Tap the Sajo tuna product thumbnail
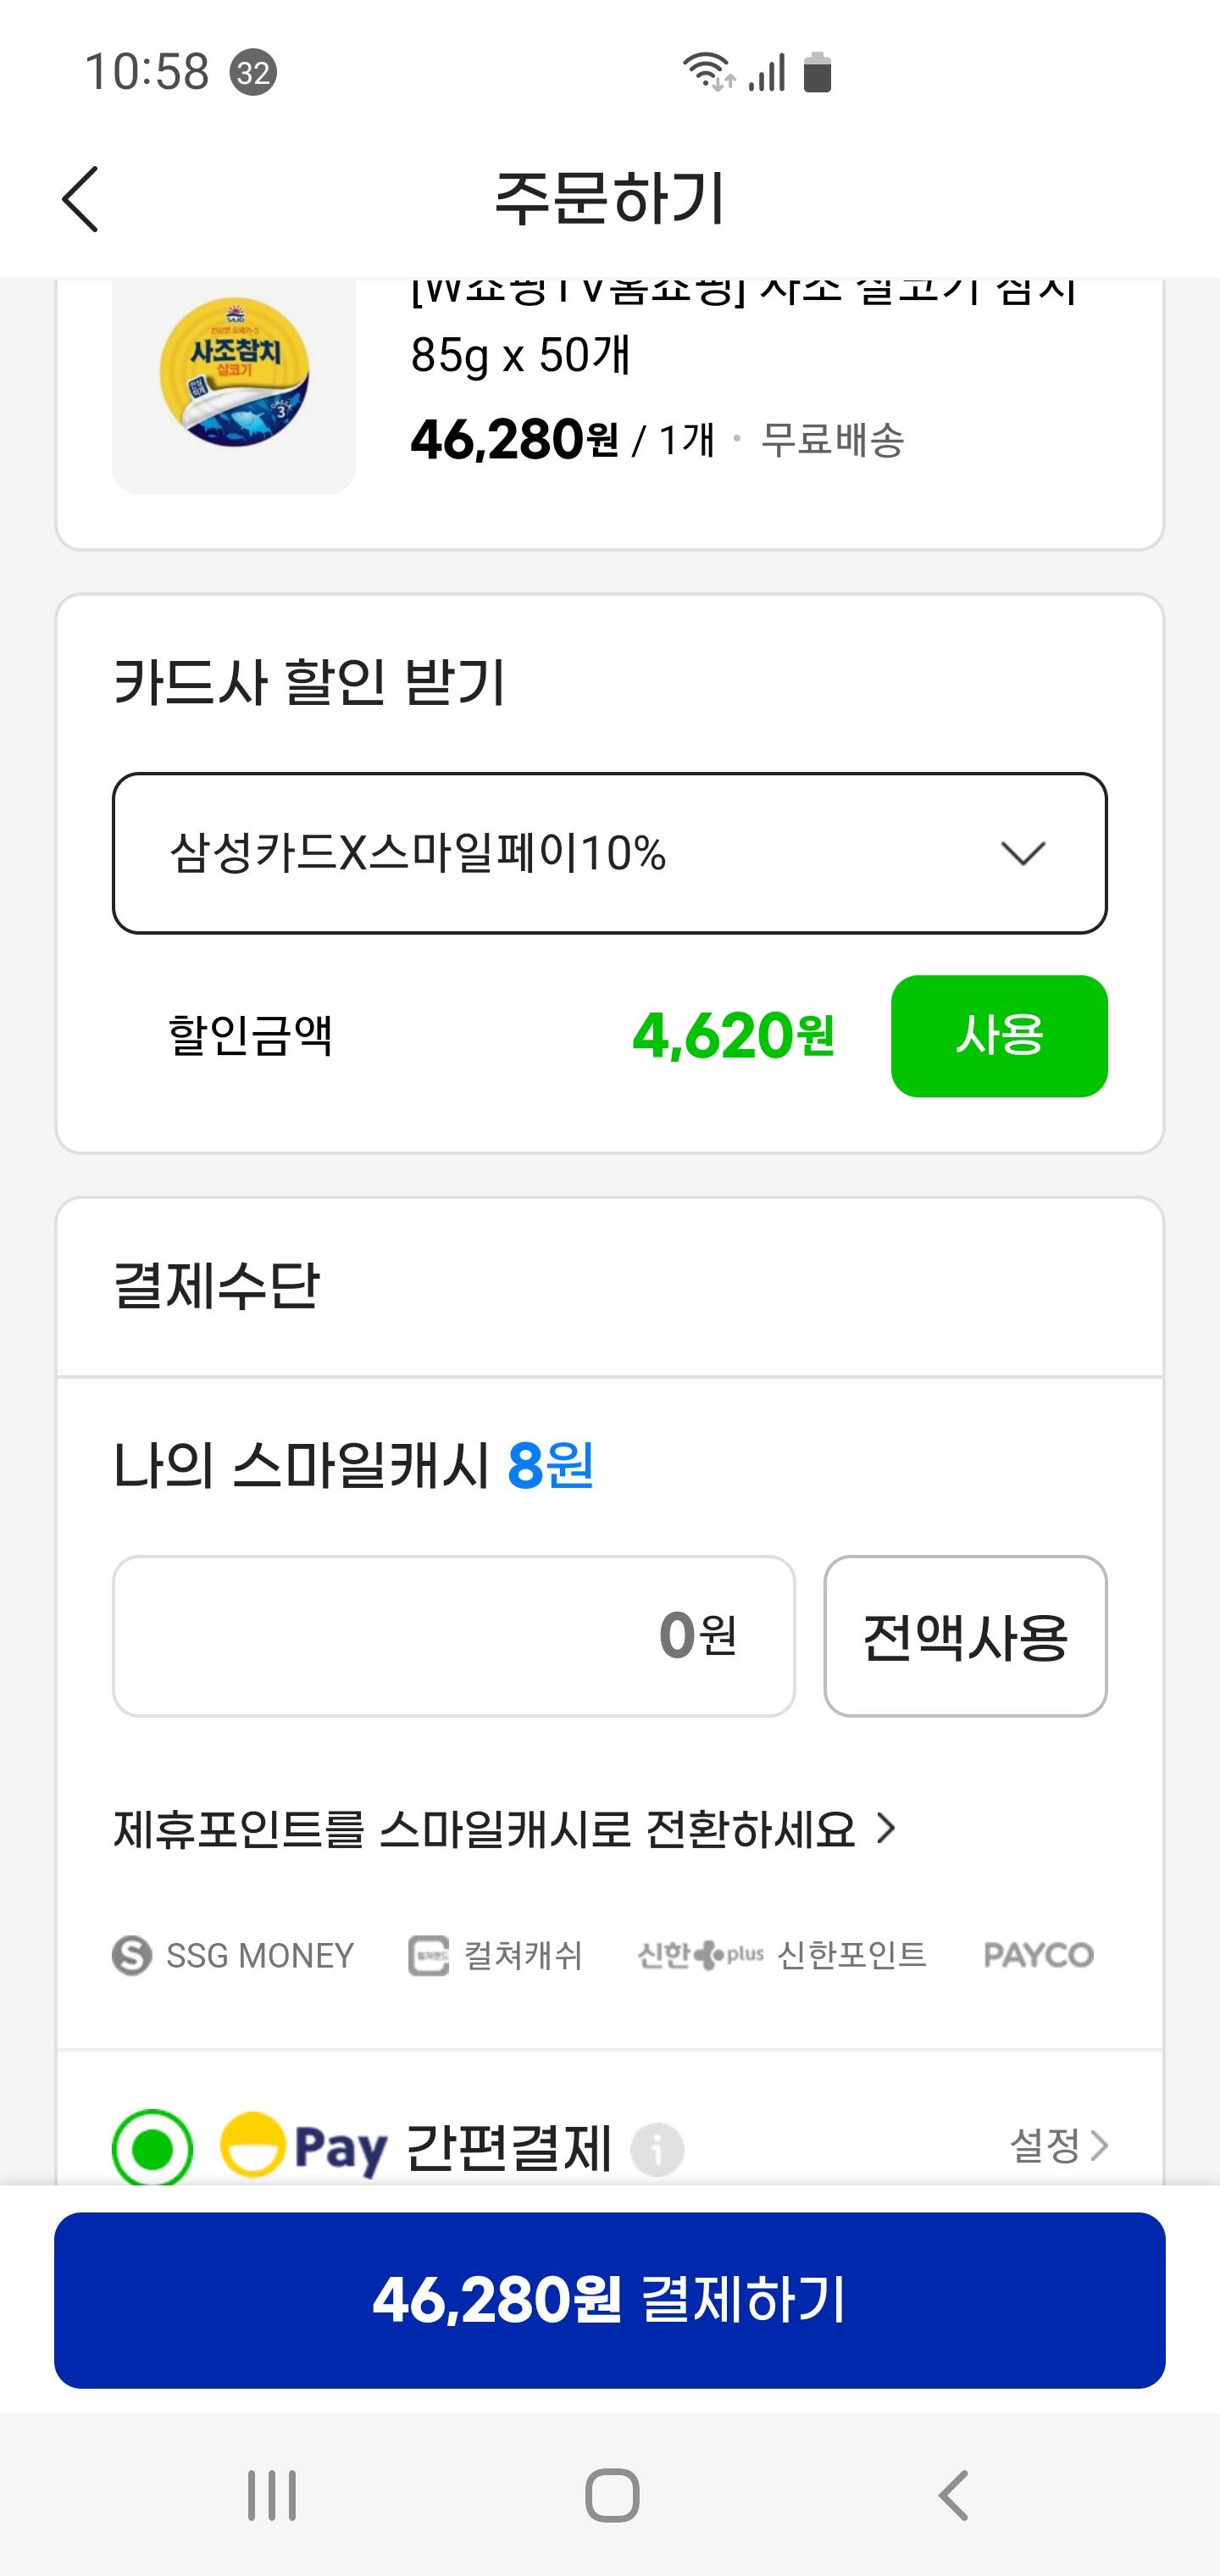The height and width of the screenshot is (2576, 1220). click(x=234, y=386)
